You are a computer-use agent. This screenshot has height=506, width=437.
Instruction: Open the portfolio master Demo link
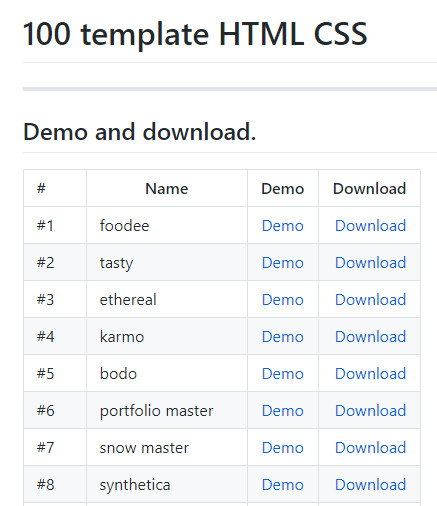coord(283,411)
